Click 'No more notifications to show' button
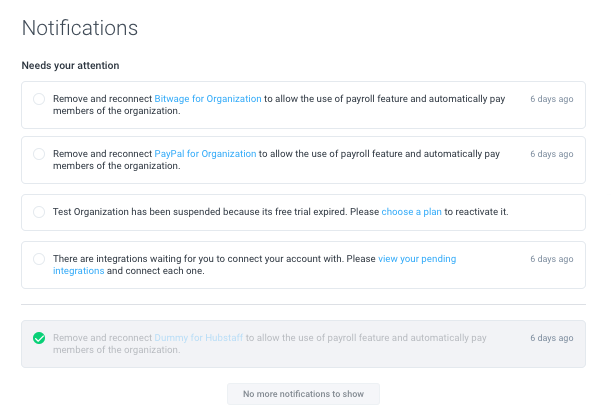Screen dimensions: 611x414 click(303, 394)
